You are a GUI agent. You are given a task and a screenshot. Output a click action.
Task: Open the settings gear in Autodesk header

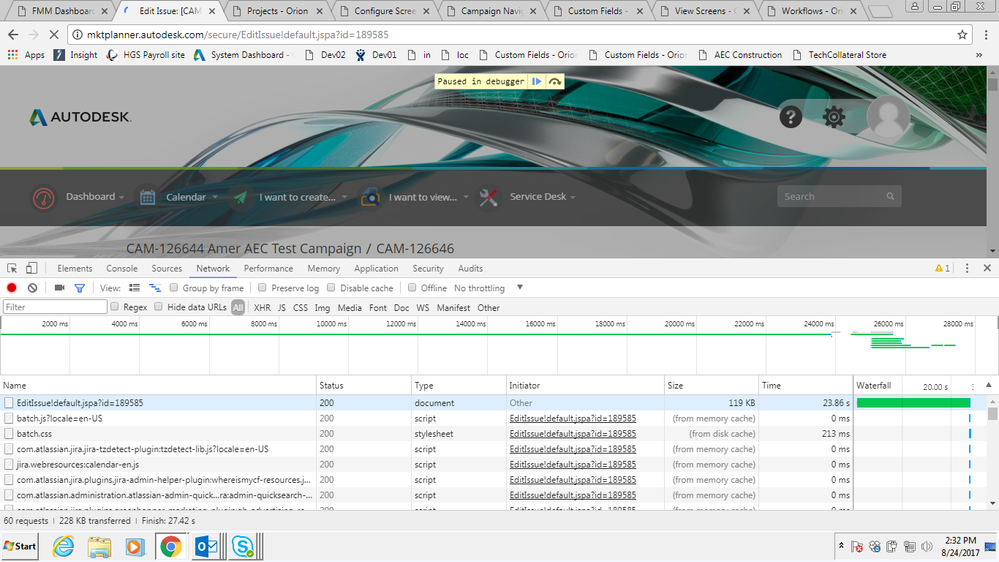click(x=833, y=117)
